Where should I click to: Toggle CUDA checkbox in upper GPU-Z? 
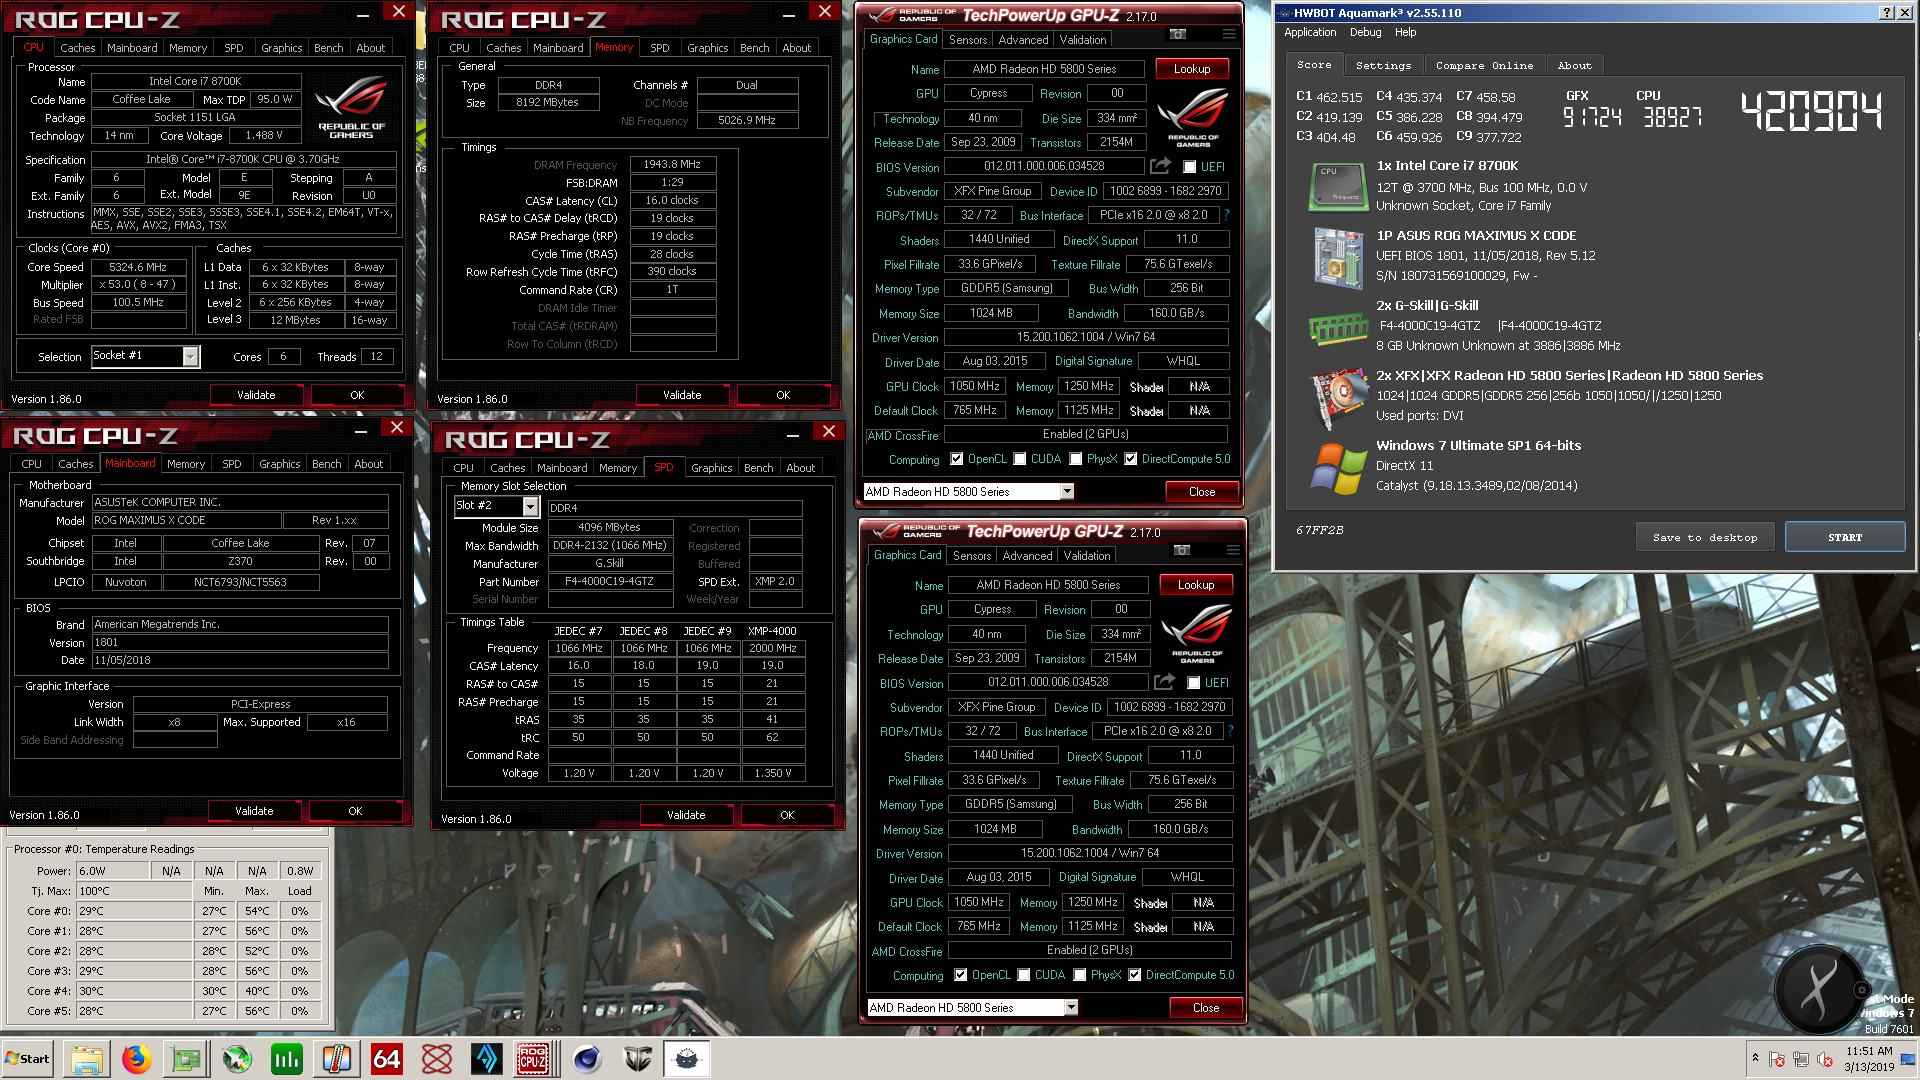click(1020, 459)
